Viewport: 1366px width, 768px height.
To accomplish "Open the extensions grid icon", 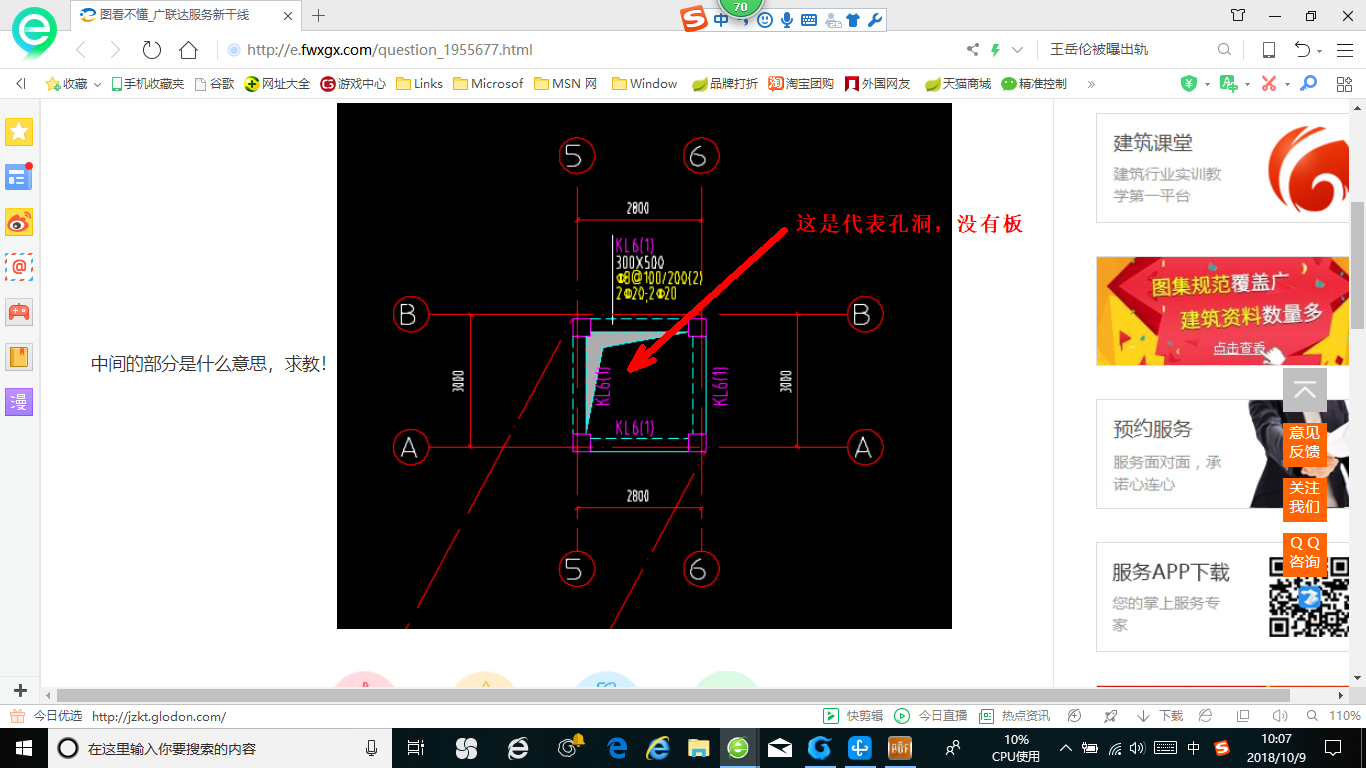I will coord(1344,84).
